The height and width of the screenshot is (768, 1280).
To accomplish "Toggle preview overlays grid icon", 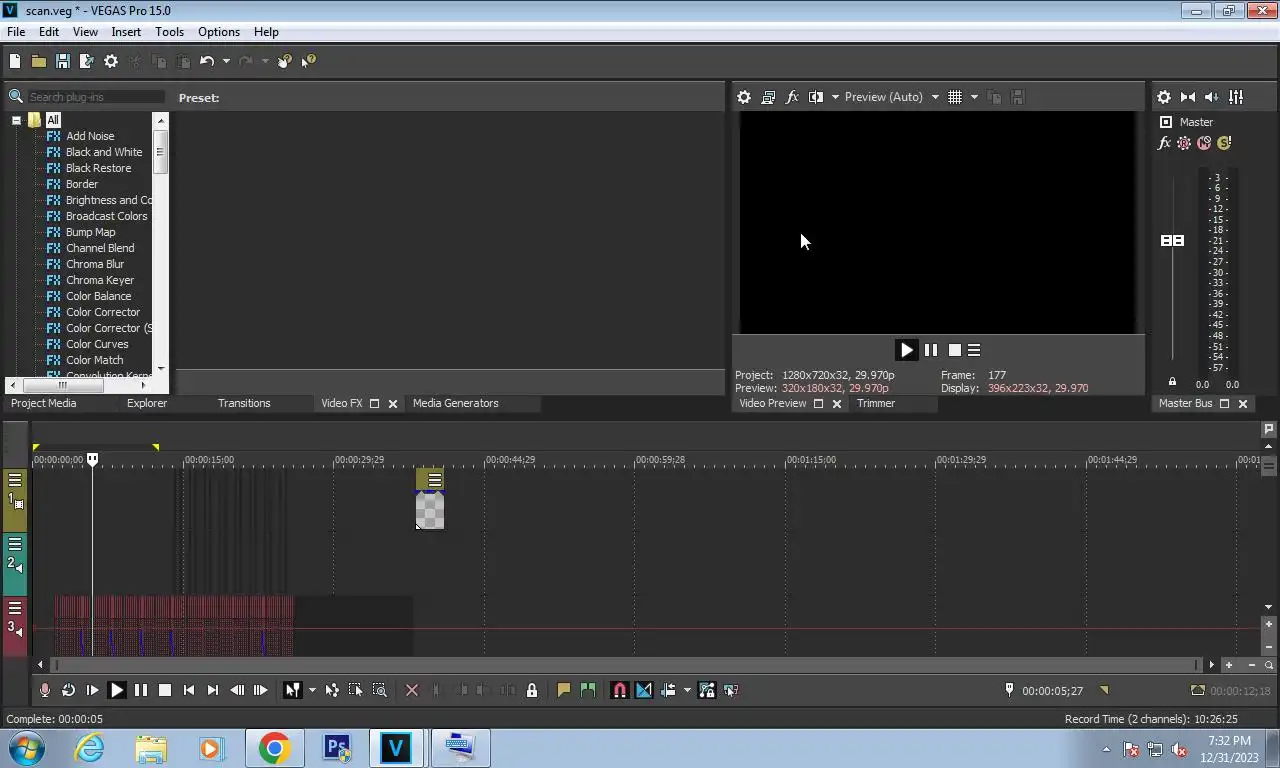I will point(955,97).
